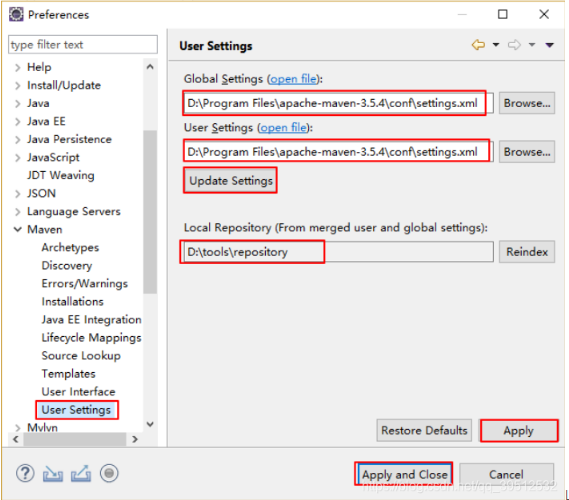
Task: Close the Preferences window
Action: point(544,15)
